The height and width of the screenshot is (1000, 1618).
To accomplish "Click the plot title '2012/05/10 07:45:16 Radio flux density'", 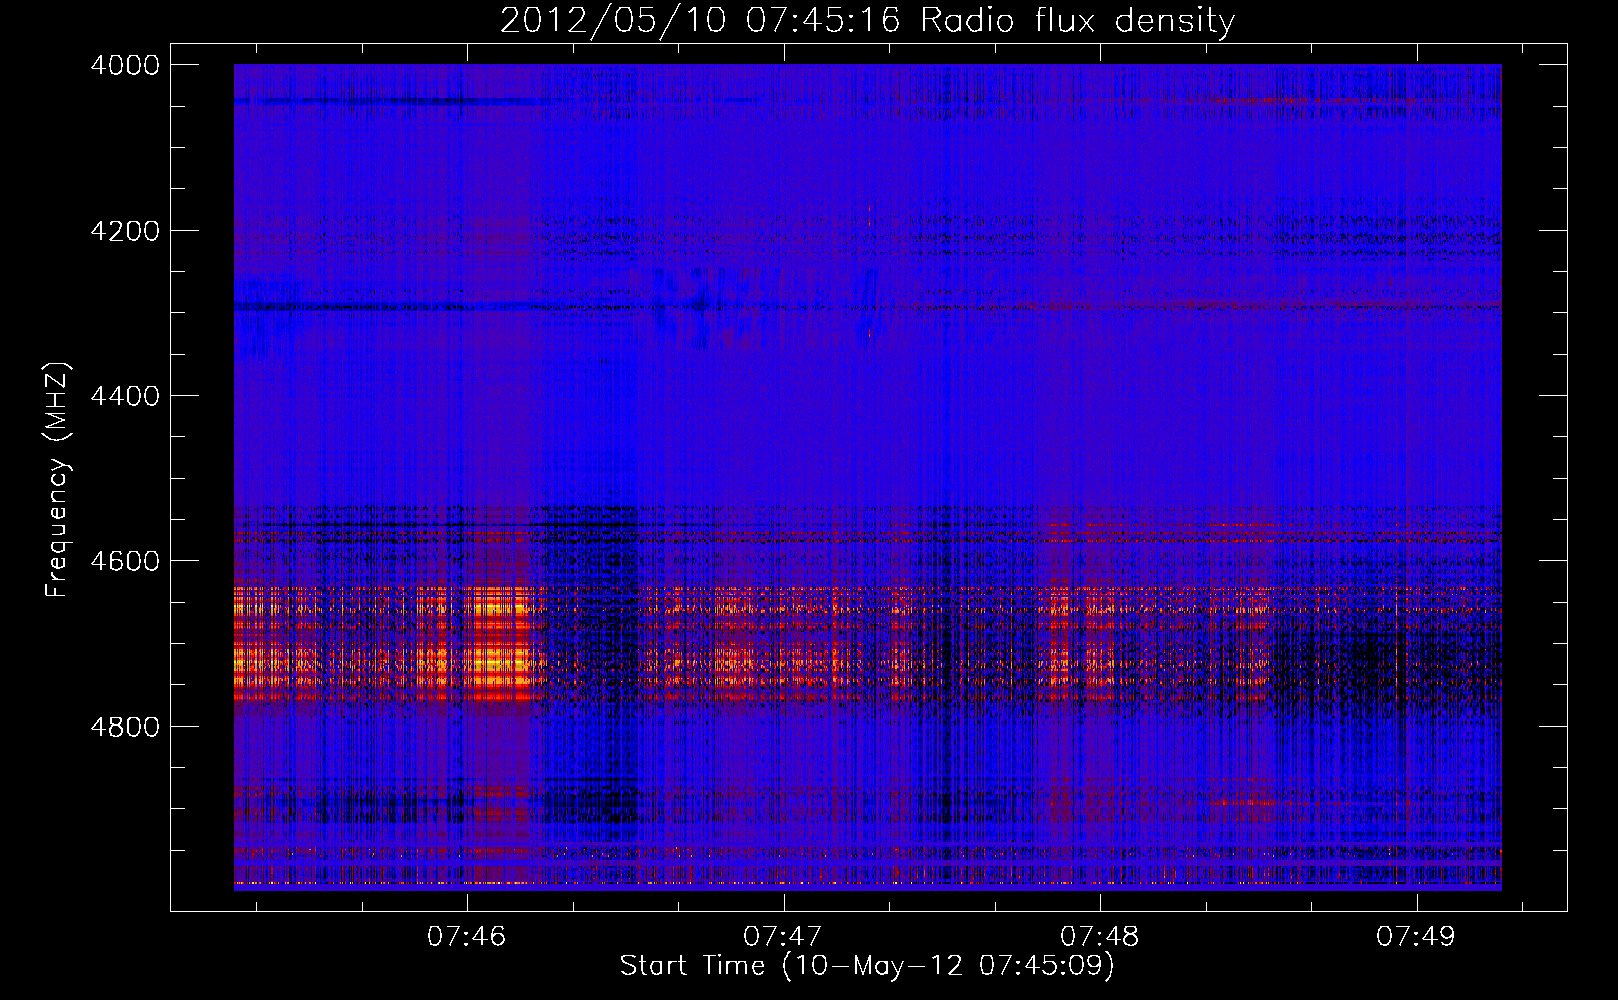I will coord(867,20).
